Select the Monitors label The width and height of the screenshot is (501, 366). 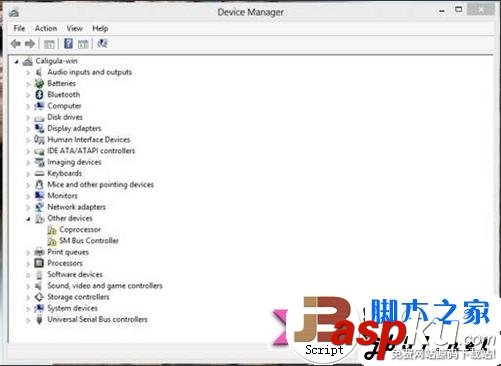62,196
